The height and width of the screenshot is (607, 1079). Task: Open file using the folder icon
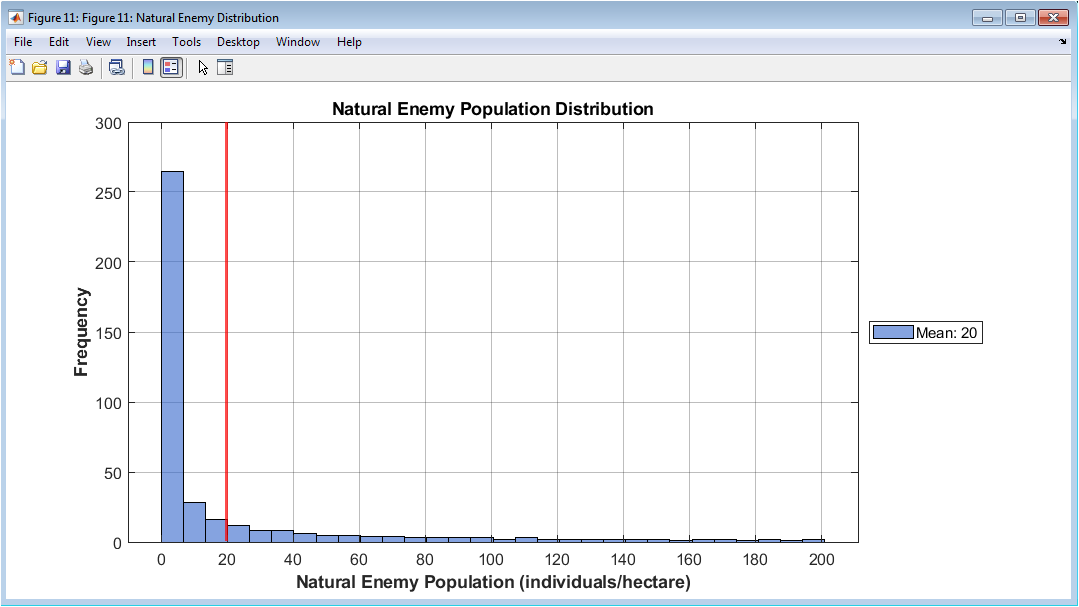point(40,67)
